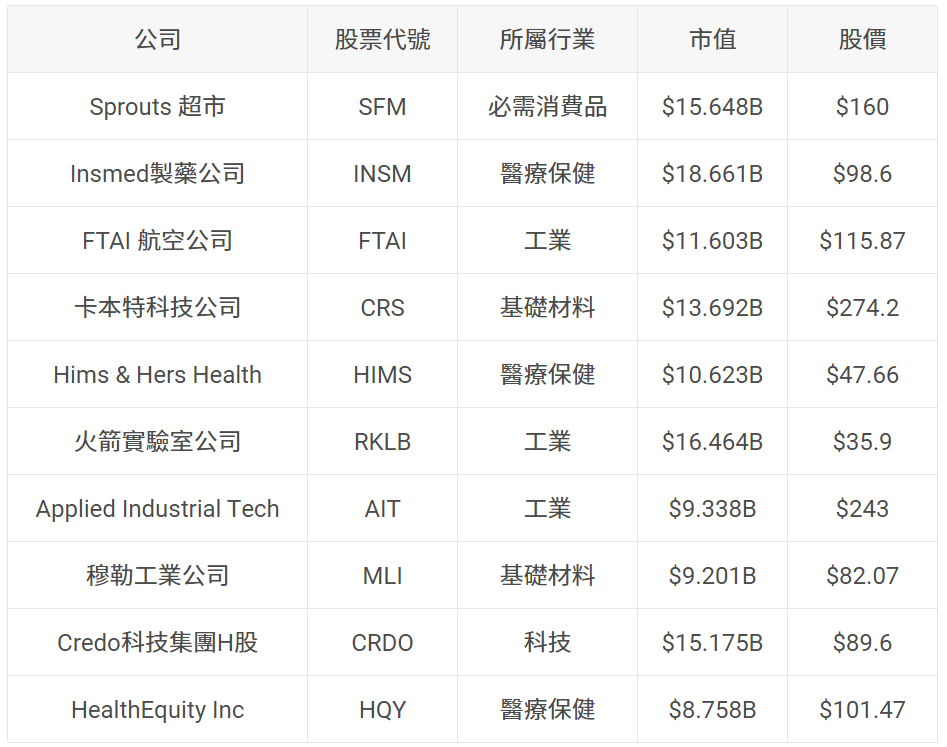The image size is (947, 747).
Task: Click the Hims & Hers Health cell
Action: (x=158, y=375)
